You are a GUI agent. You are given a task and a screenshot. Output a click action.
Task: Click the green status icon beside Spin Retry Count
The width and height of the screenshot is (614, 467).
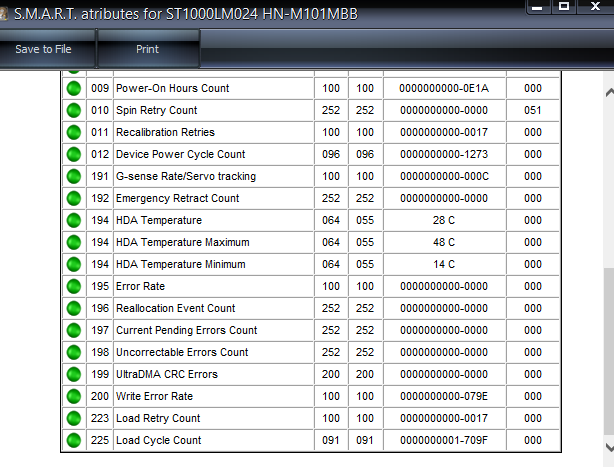74,111
